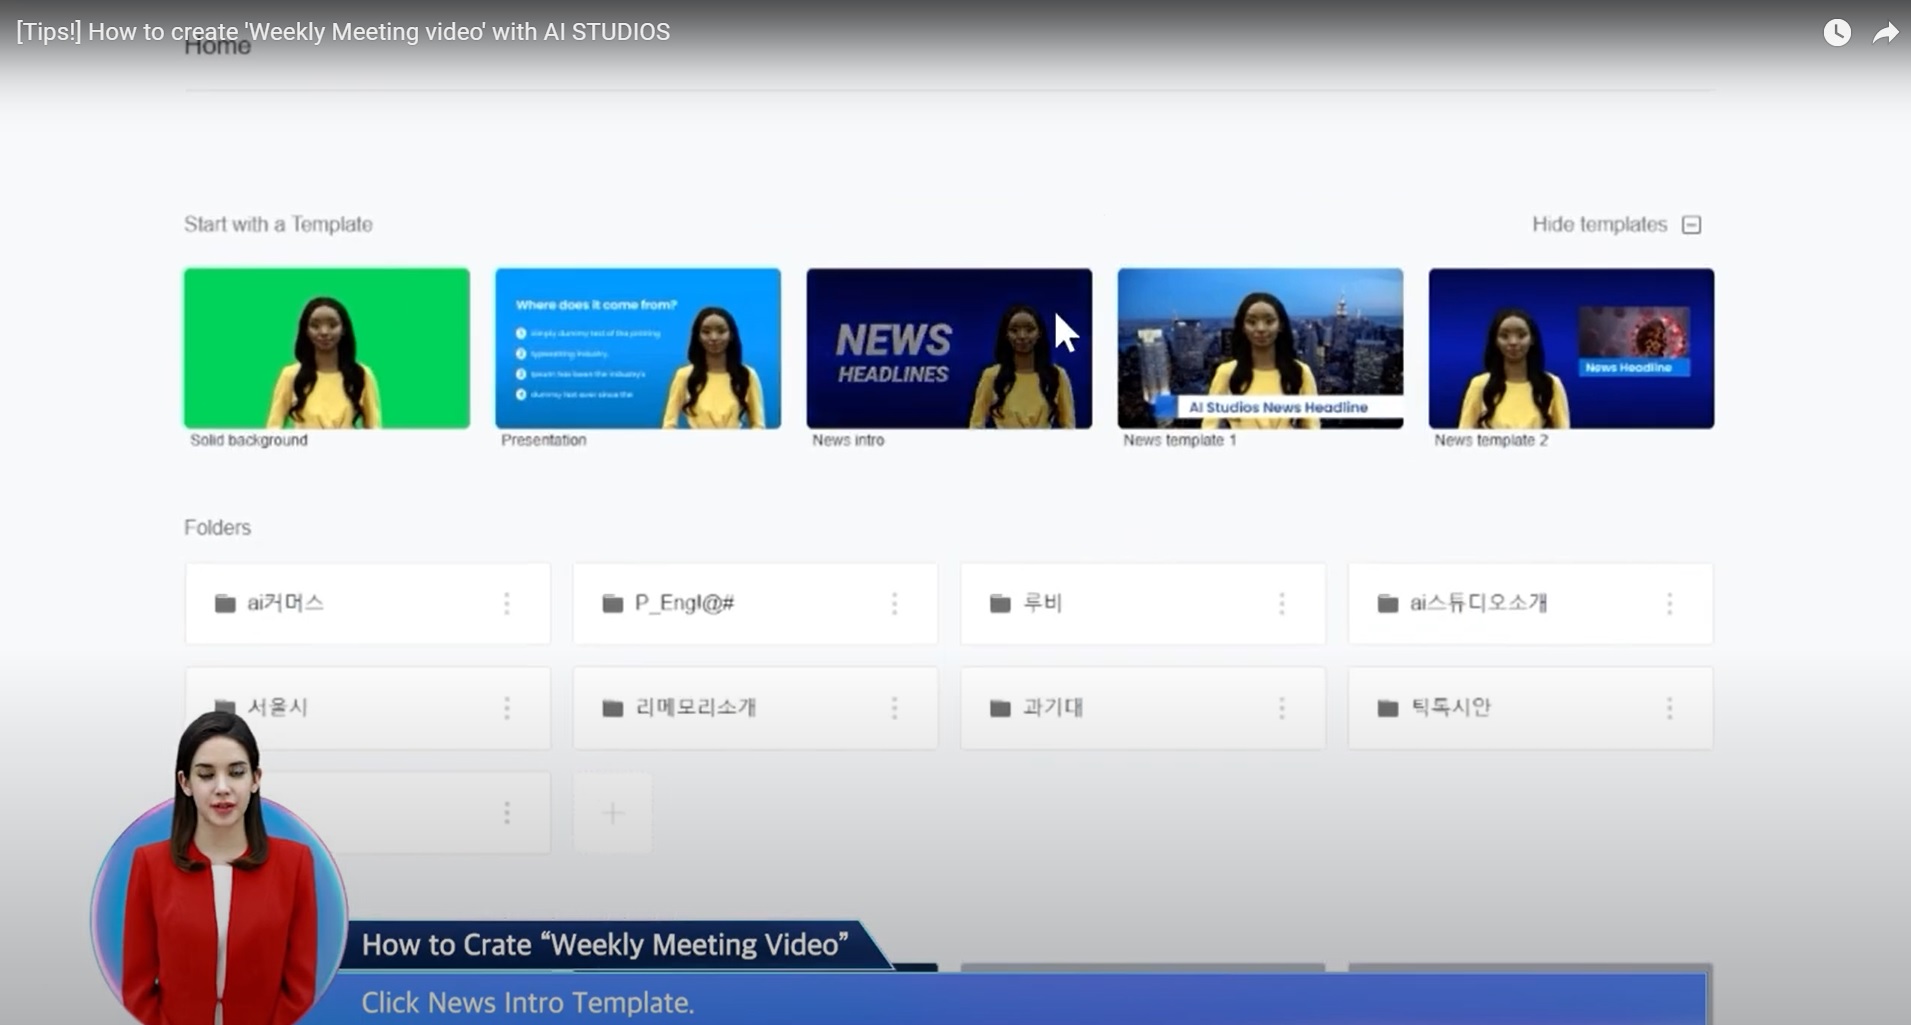Screen dimensions: 1911x1025
Task: Add a new folder with plus button
Action: click(613, 812)
